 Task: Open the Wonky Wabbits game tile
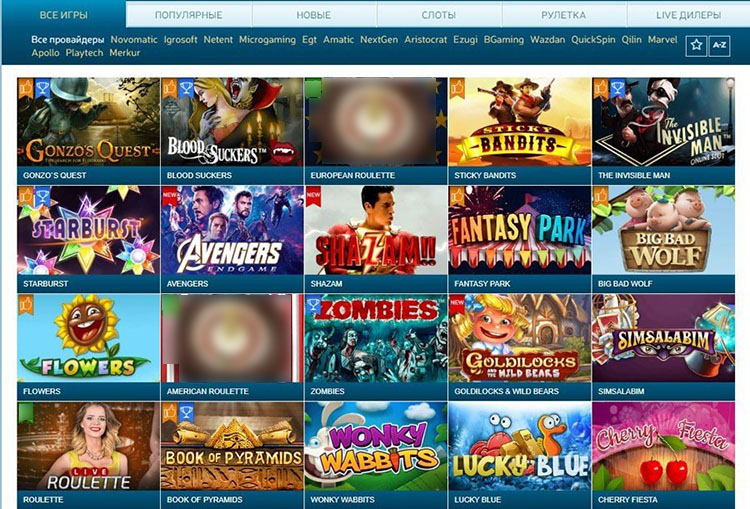(x=375, y=446)
